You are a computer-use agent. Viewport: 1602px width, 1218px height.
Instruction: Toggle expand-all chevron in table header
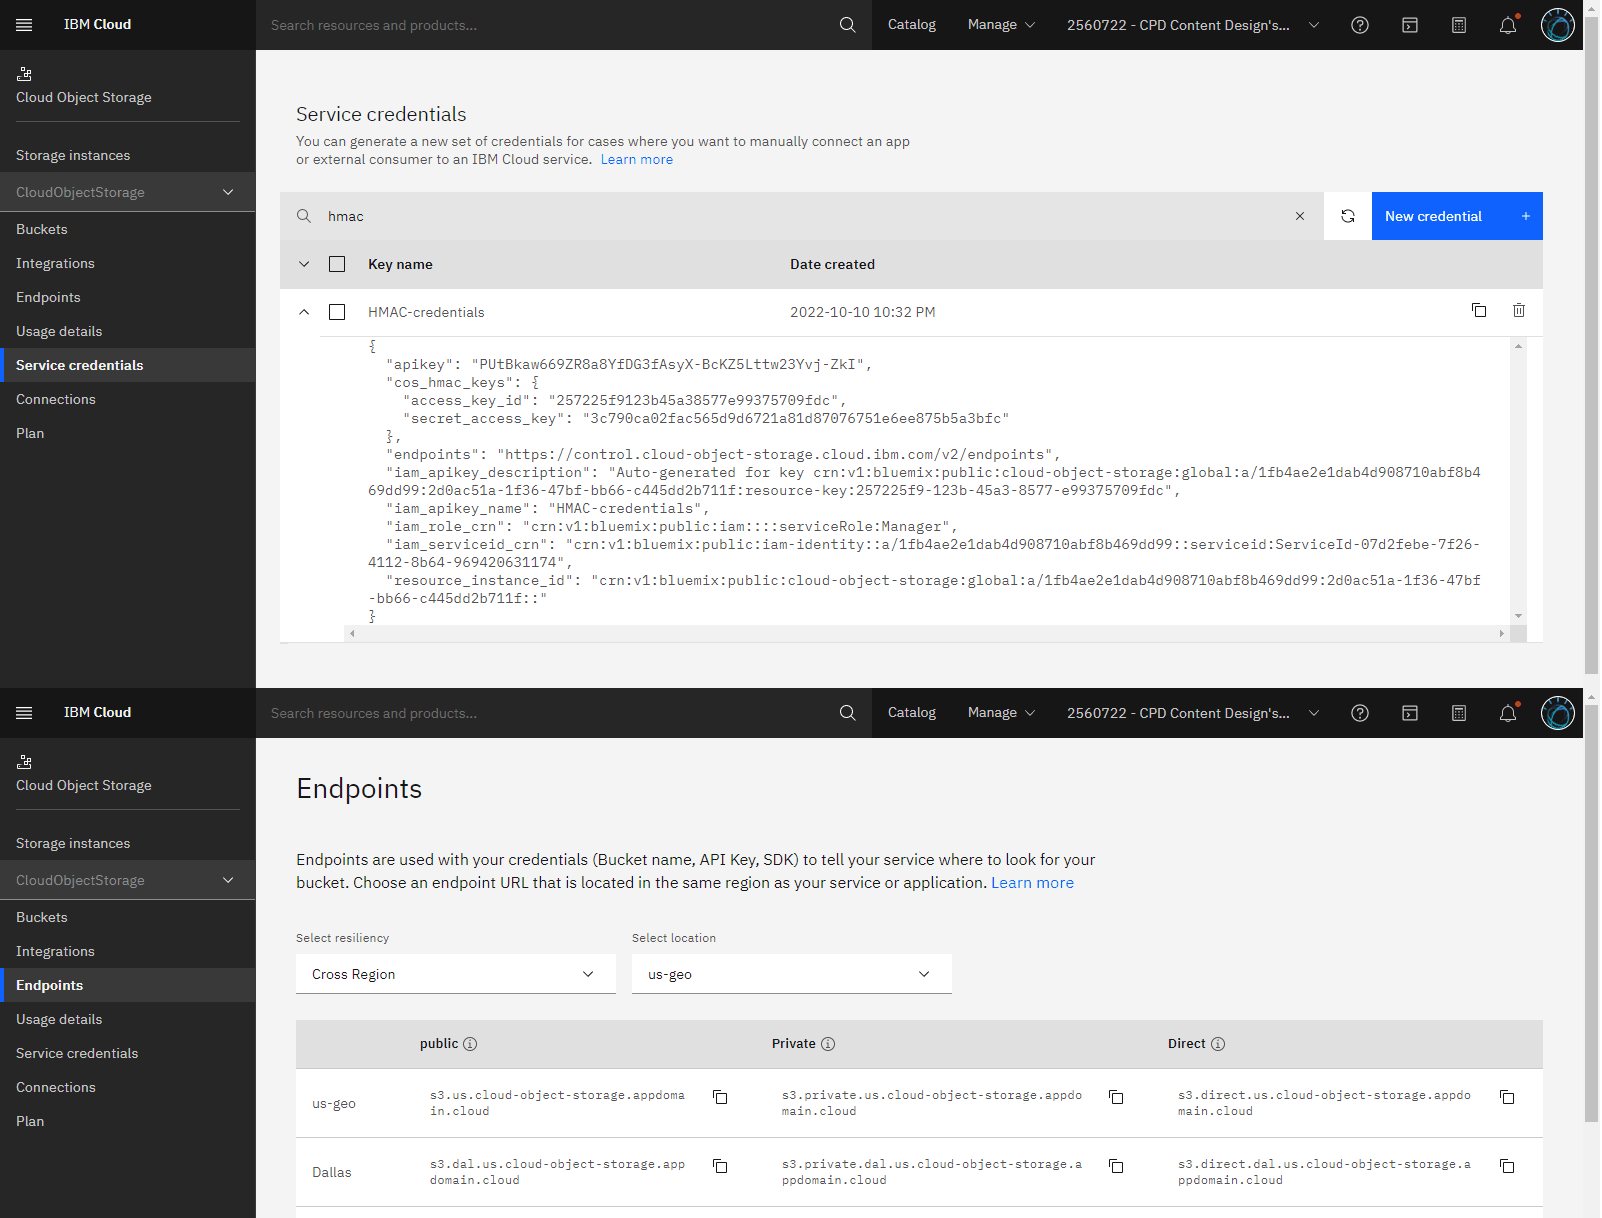[304, 264]
